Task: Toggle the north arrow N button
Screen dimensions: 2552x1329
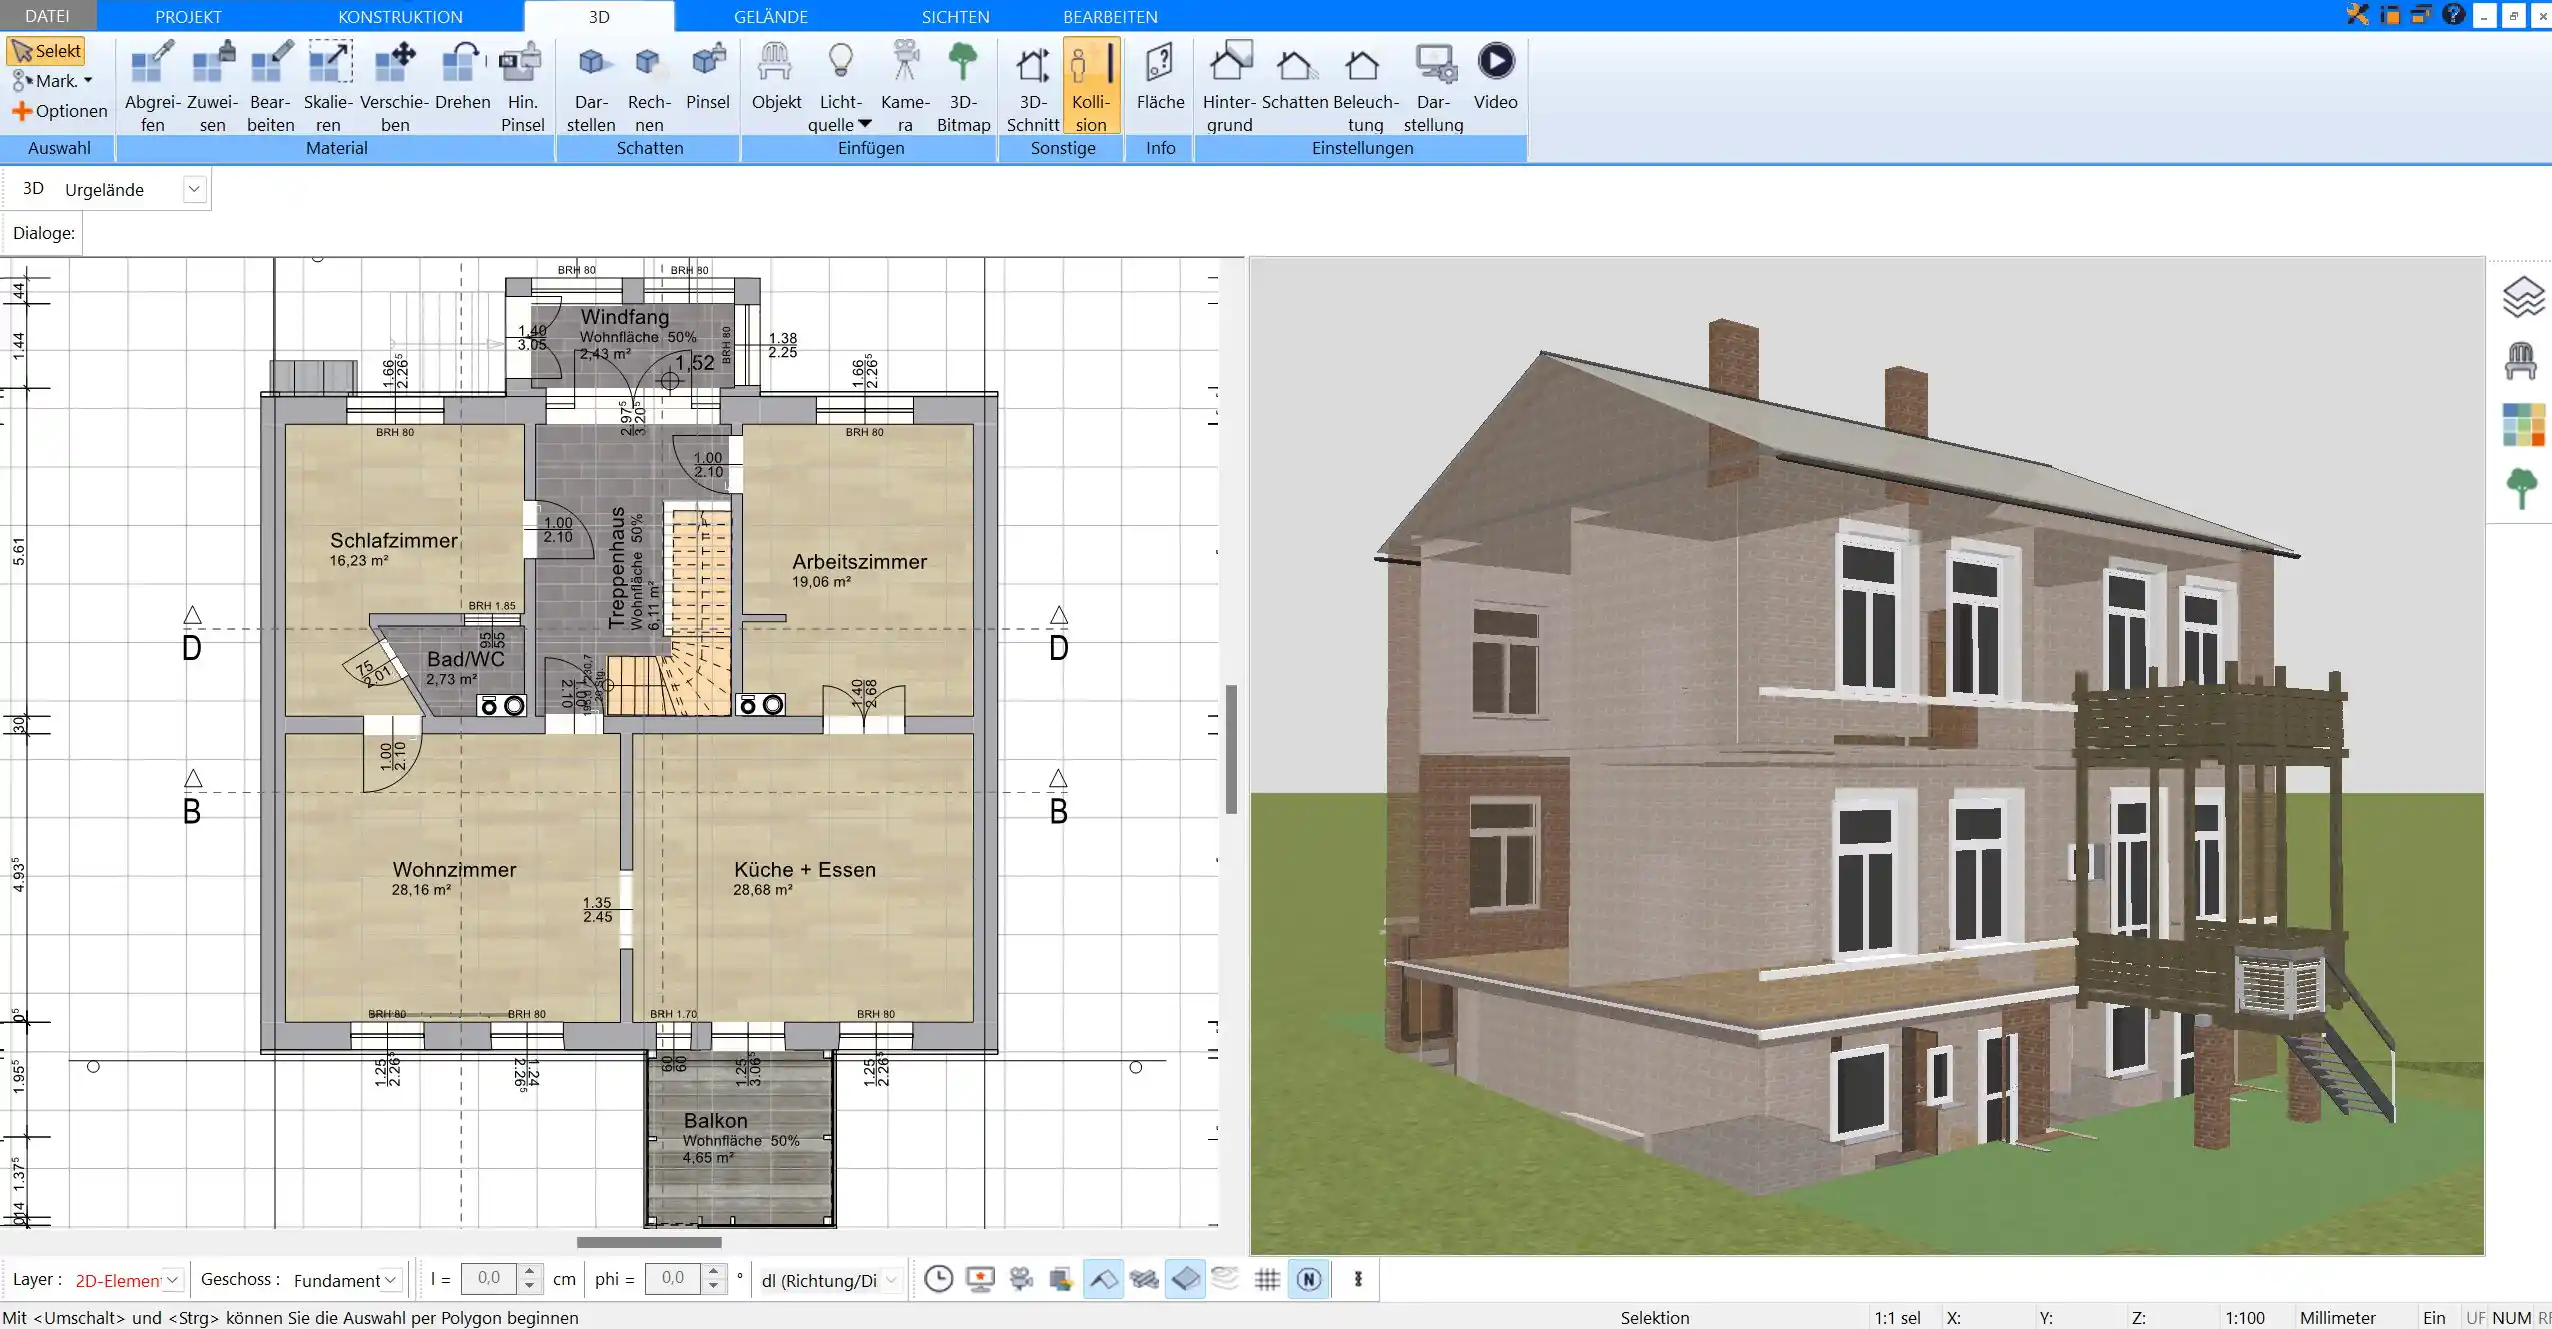Action: coord(1309,1279)
